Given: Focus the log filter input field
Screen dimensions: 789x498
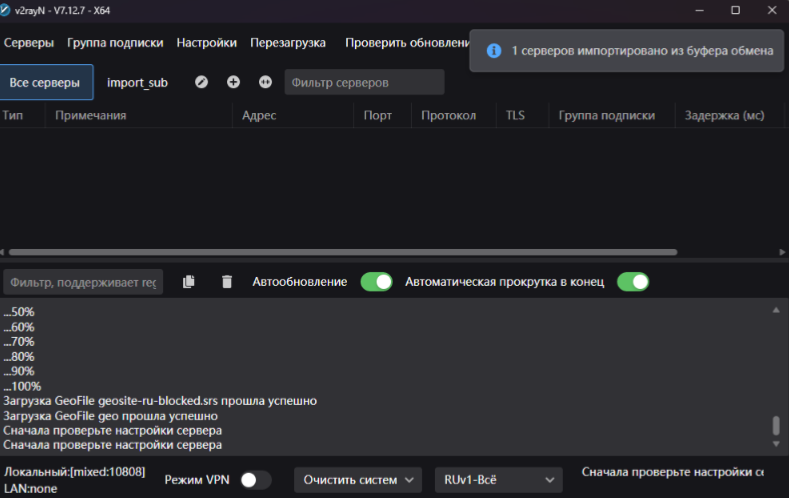Looking at the screenshot, I should pos(83,282).
